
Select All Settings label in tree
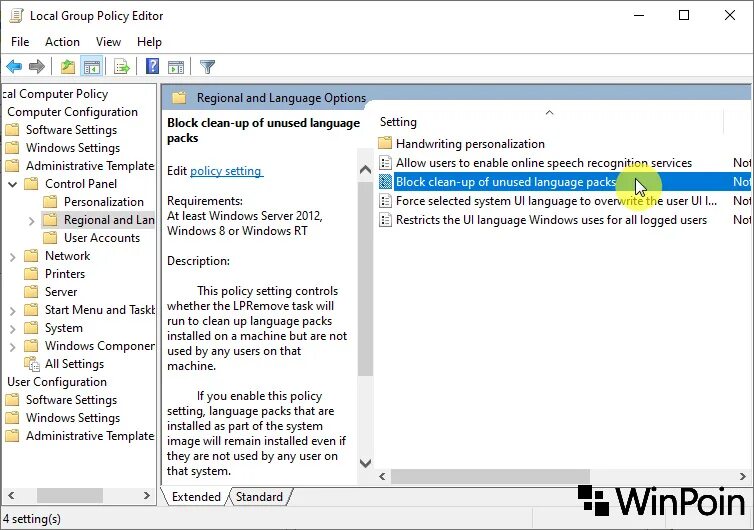(x=74, y=364)
